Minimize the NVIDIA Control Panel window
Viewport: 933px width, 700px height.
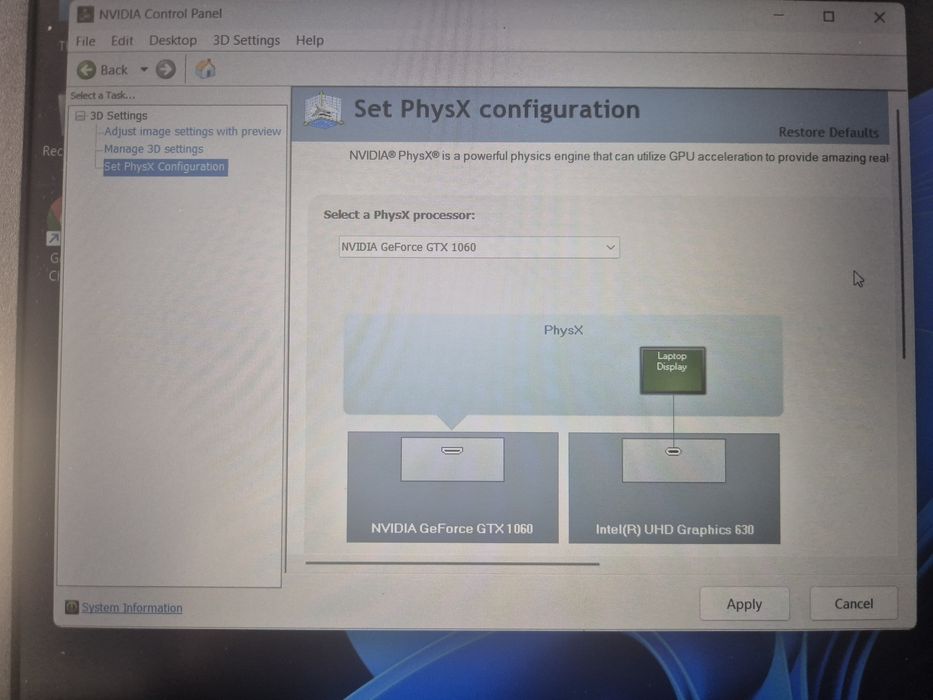point(778,16)
